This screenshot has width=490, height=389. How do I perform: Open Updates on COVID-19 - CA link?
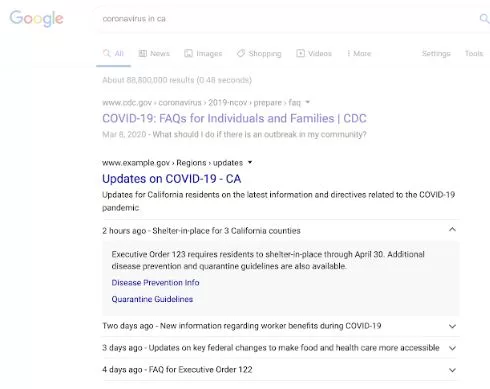172,179
